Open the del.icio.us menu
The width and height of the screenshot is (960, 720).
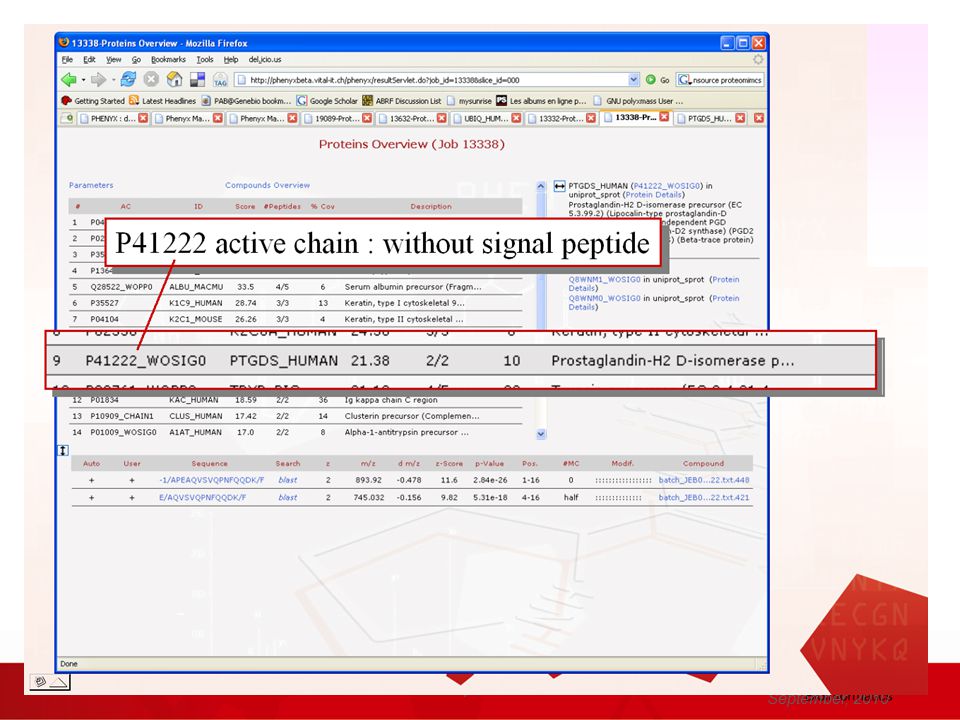[x=265, y=59]
